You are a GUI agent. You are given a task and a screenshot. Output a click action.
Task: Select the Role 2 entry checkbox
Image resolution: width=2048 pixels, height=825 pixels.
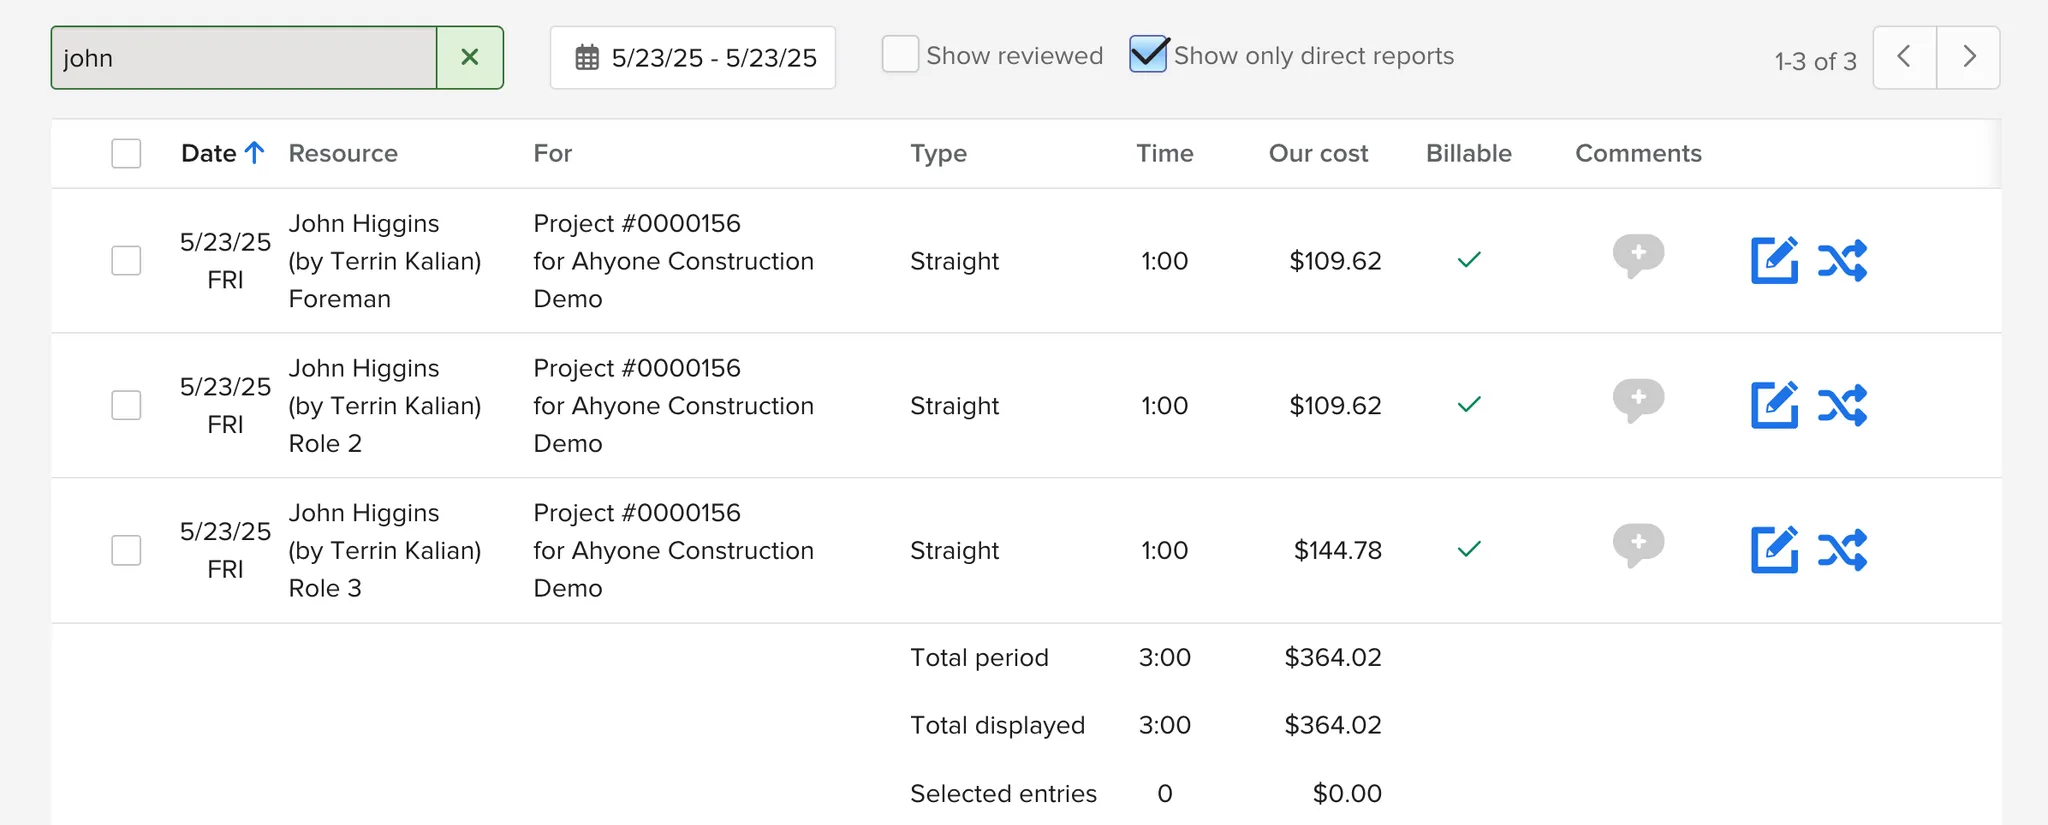126,406
